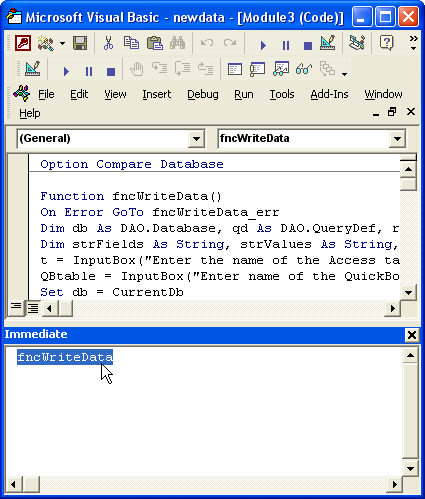Click the code pane scroll up arrow
The width and height of the screenshot is (425, 499).
pyautogui.click(x=408, y=169)
